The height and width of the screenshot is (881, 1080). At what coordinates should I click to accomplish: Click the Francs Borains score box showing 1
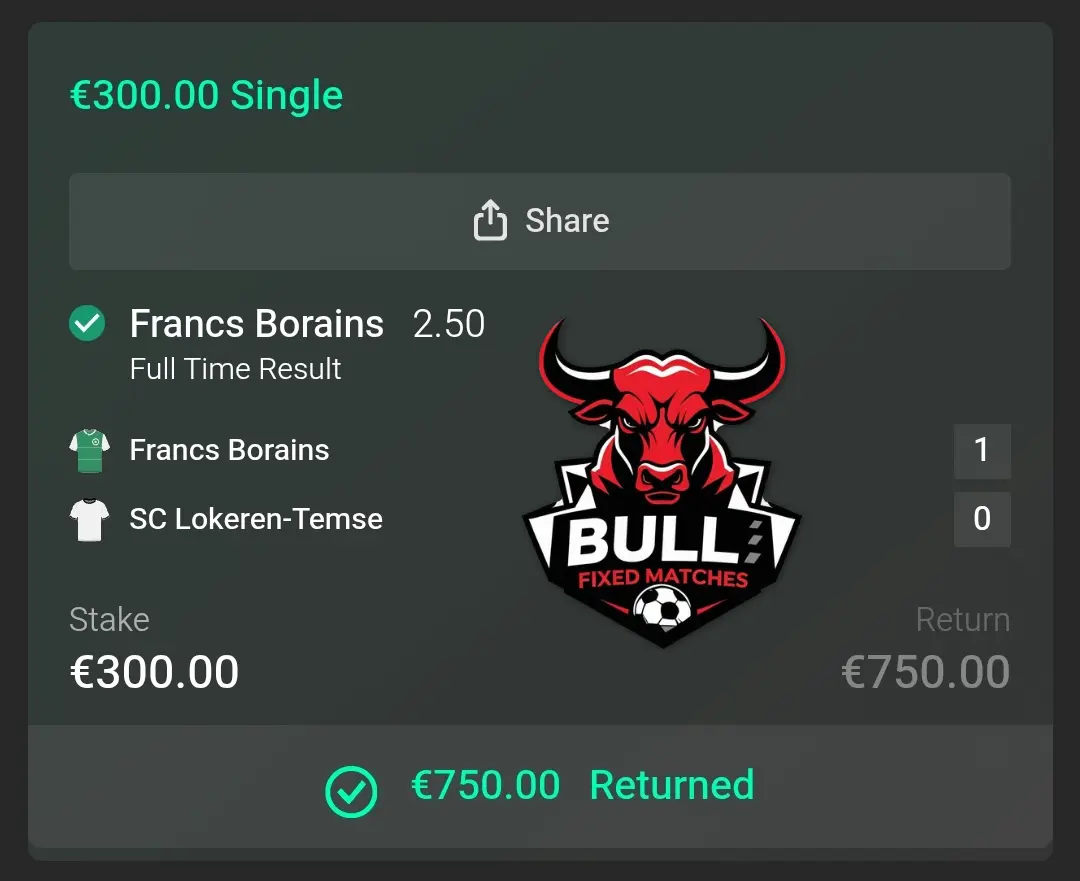(982, 450)
